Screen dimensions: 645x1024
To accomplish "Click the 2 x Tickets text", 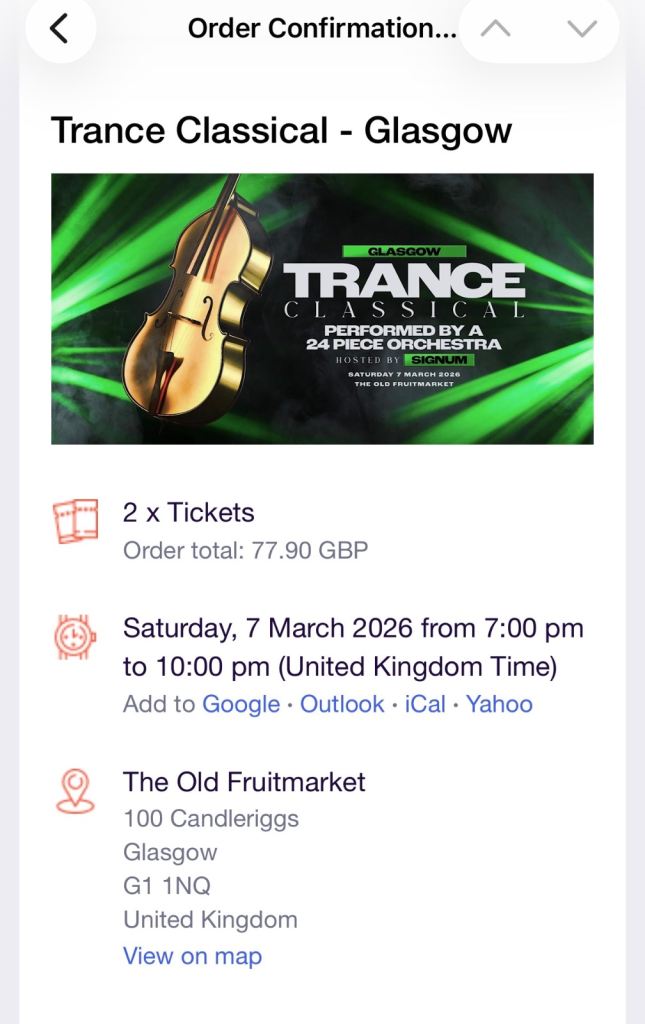I will click(188, 512).
